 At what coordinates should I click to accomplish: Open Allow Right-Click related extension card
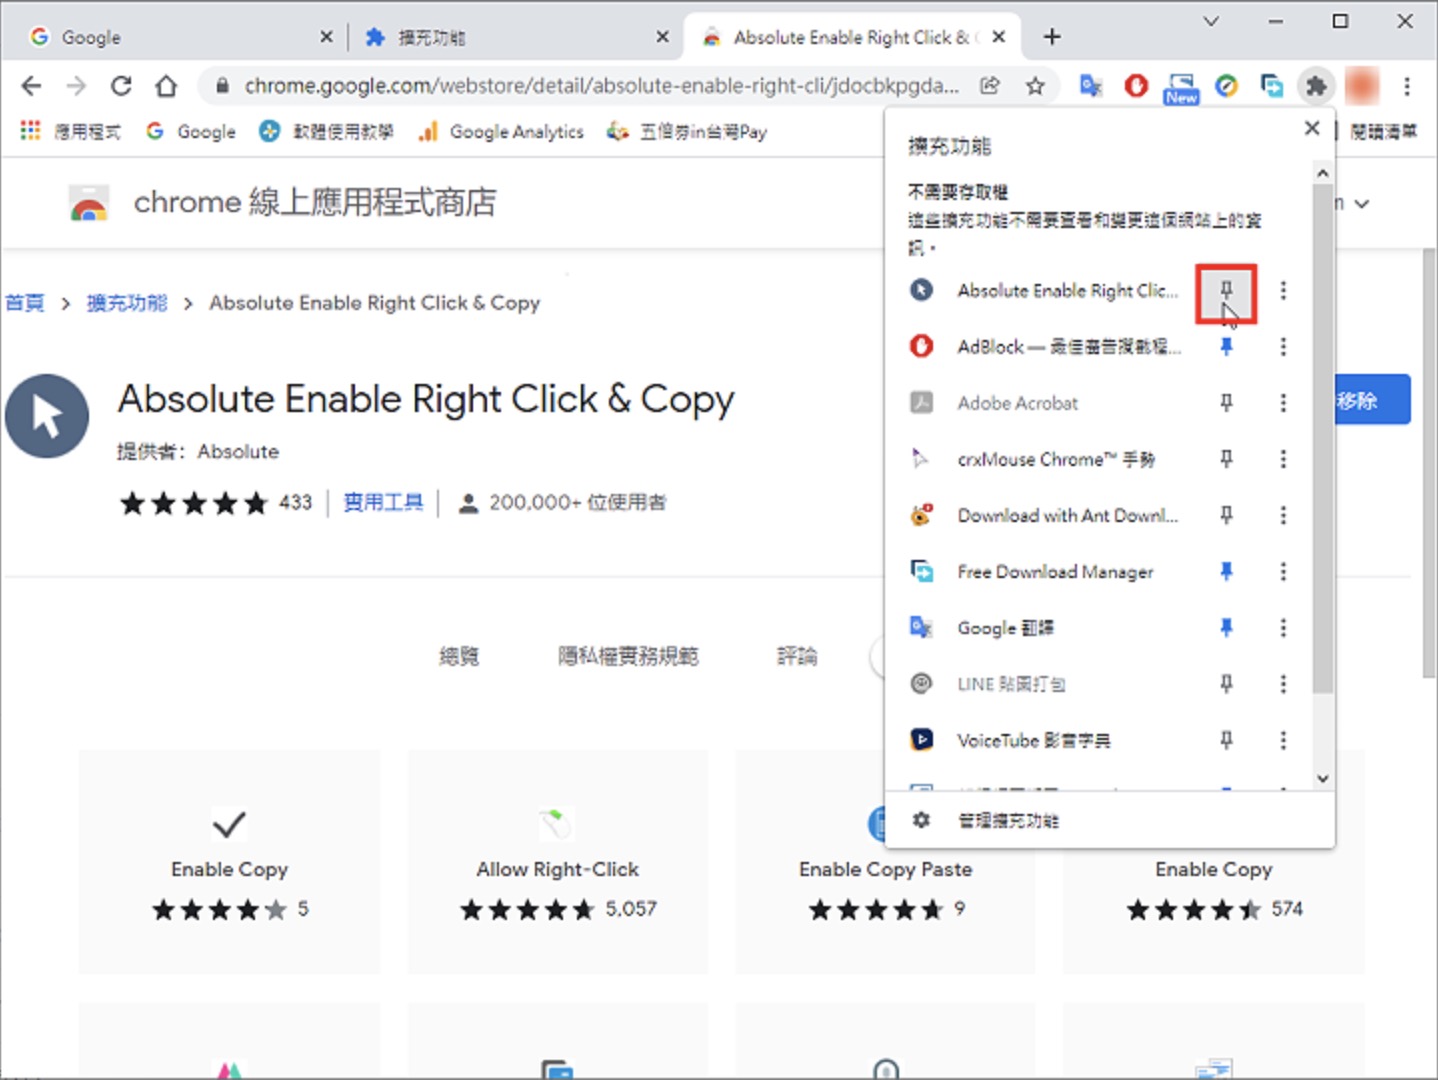pos(557,861)
